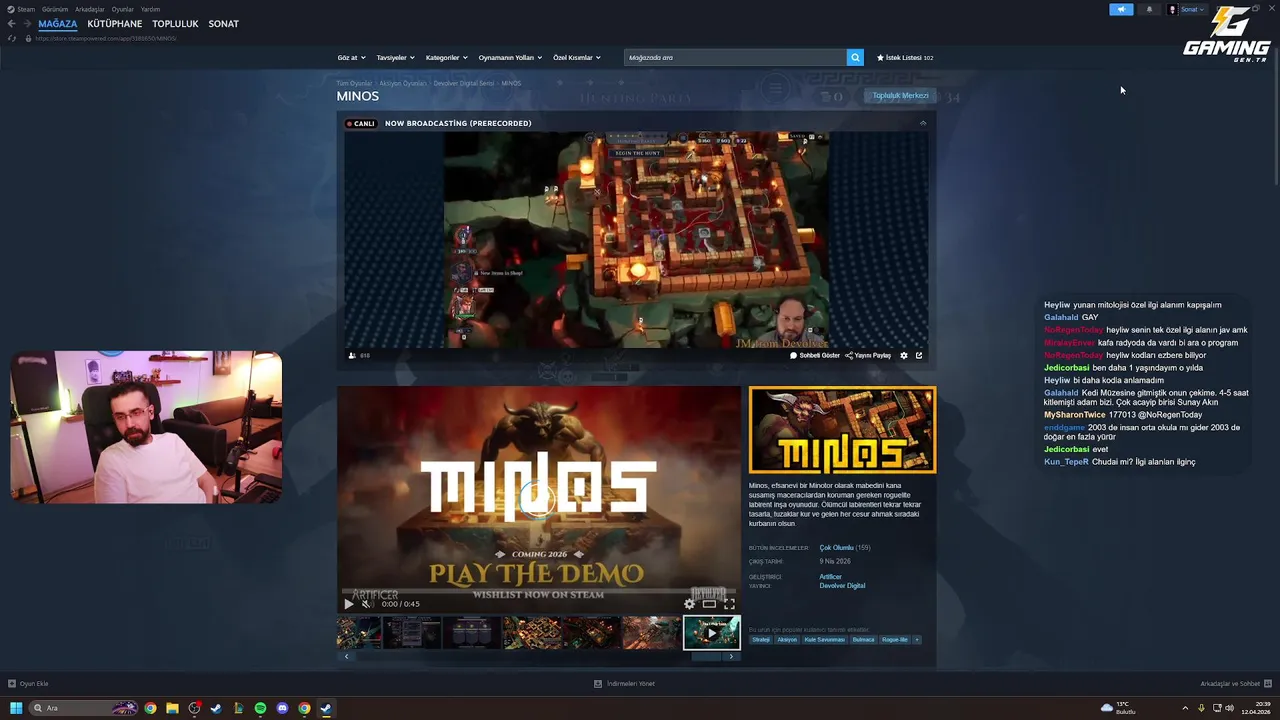Image resolution: width=1280 pixels, height=720 pixels.
Task: Open the İstek Listesi wishlist link
Action: (x=905, y=57)
